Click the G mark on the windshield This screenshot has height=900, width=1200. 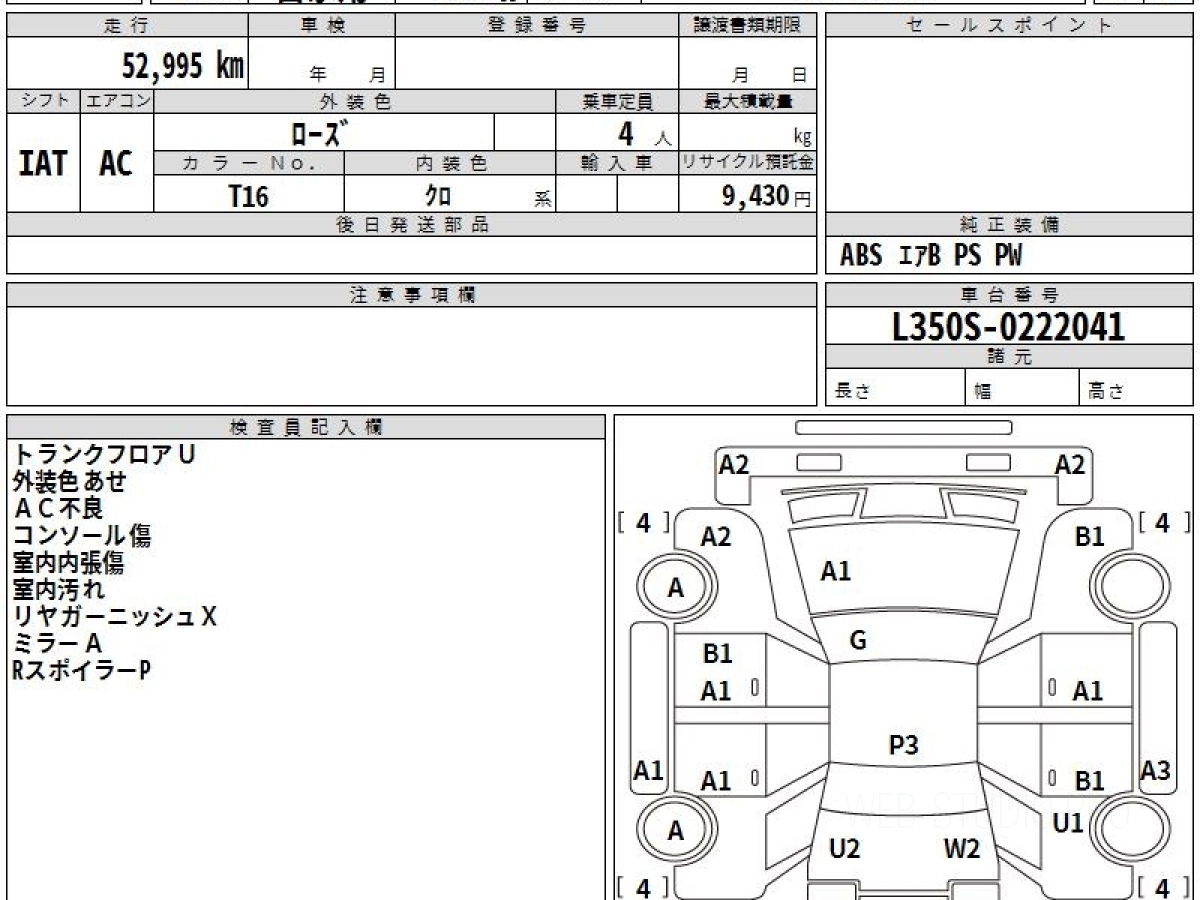click(858, 641)
